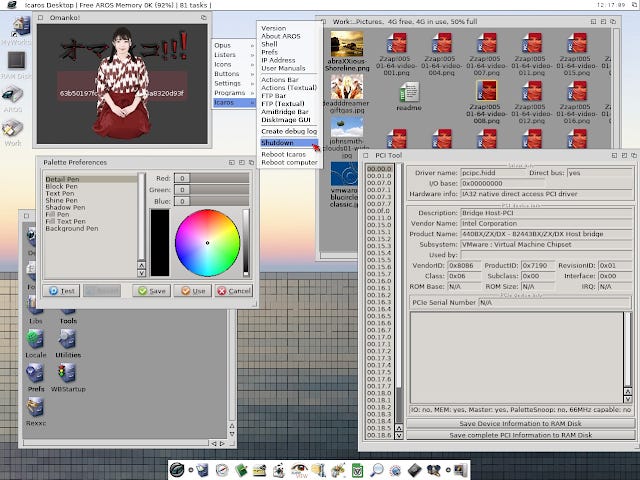Expand the Listers submenu
The width and height of the screenshot is (640, 480).
(234, 55)
